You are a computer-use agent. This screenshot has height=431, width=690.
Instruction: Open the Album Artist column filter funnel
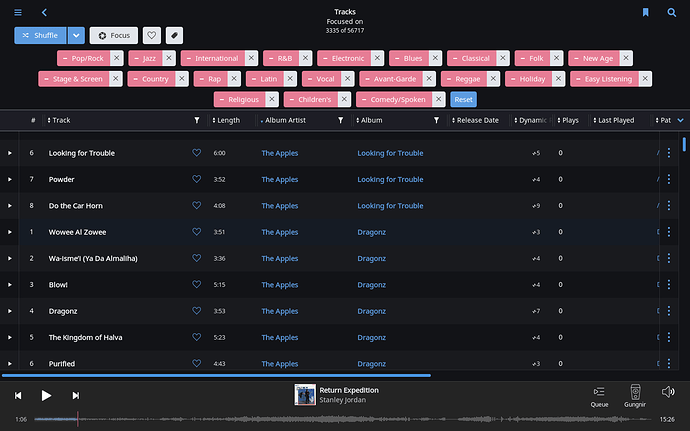pos(340,120)
